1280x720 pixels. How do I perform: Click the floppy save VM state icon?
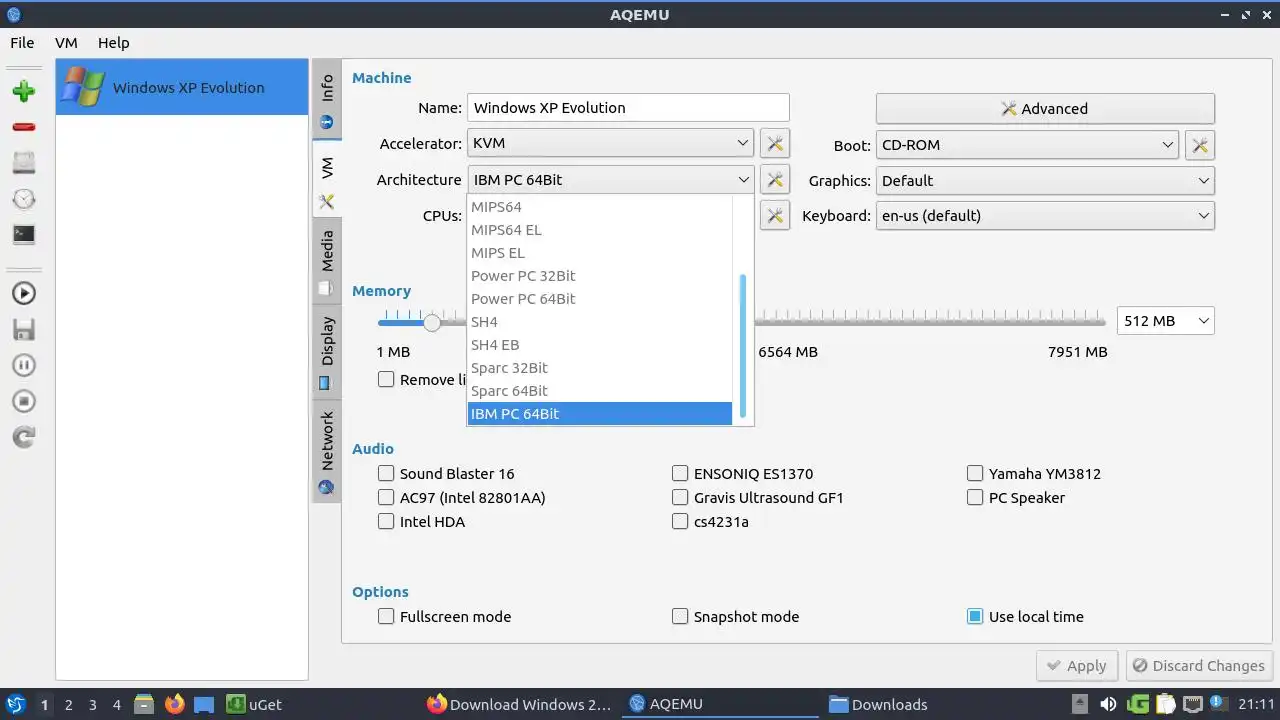coord(24,329)
